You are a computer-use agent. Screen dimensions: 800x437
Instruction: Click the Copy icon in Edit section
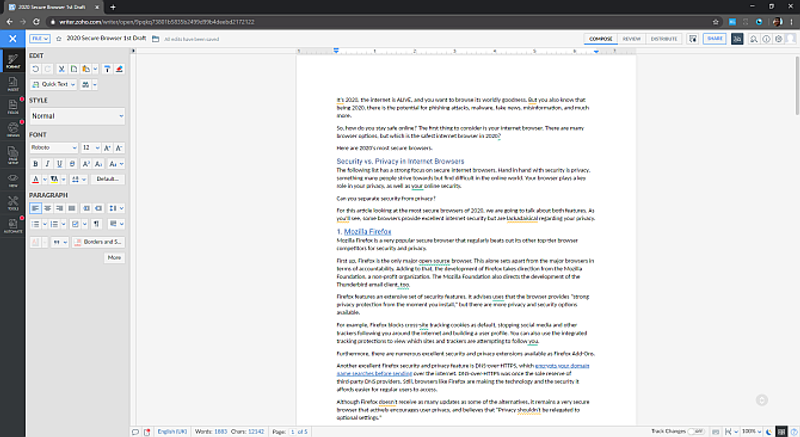pos(74,69)
